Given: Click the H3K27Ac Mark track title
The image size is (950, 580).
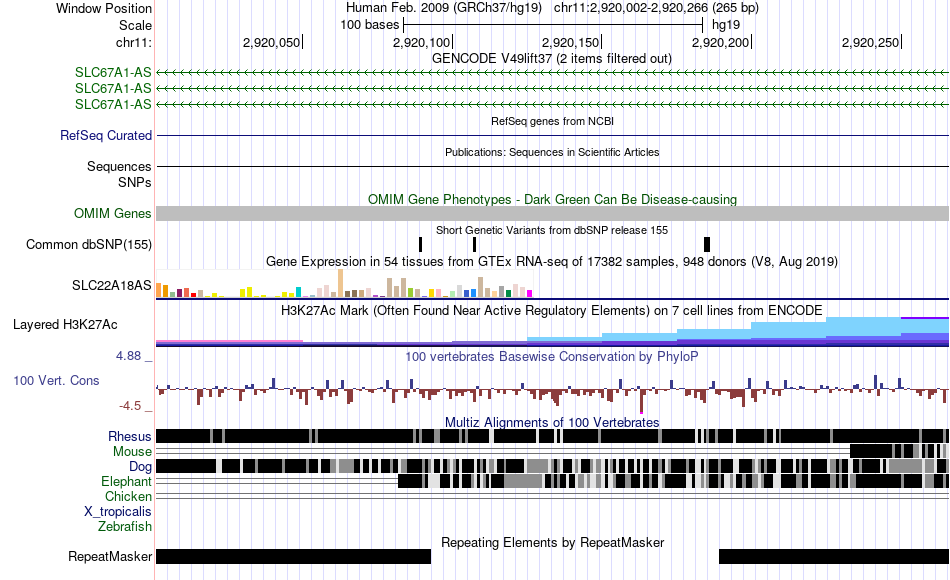Looking at the screenshot, I should (552, 310).
